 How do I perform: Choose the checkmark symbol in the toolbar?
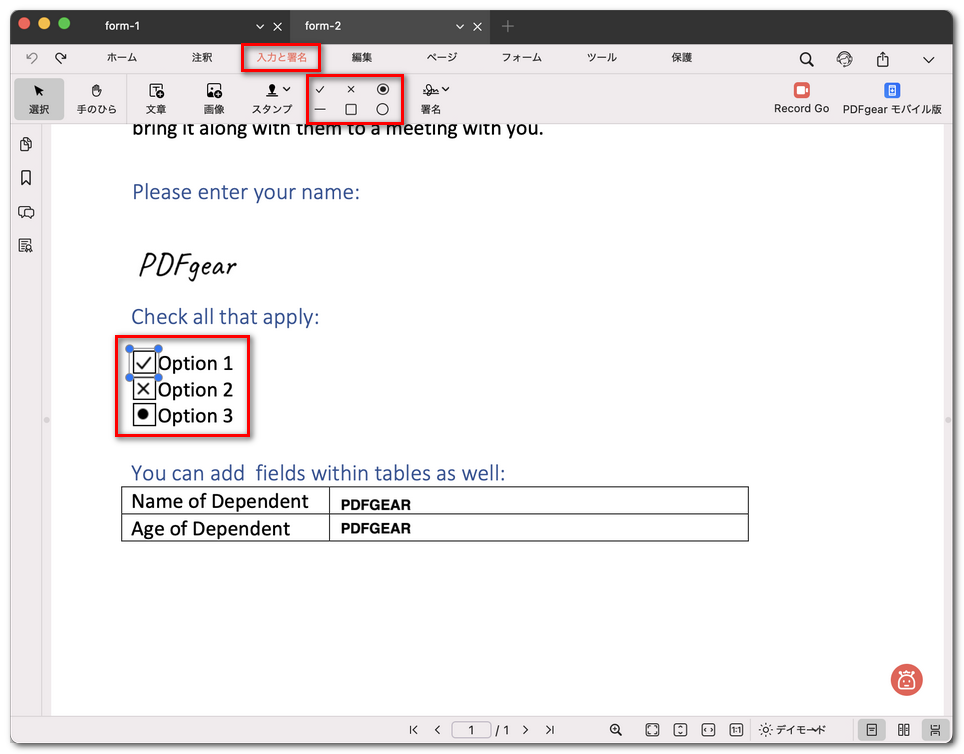(x=320, y=89)
